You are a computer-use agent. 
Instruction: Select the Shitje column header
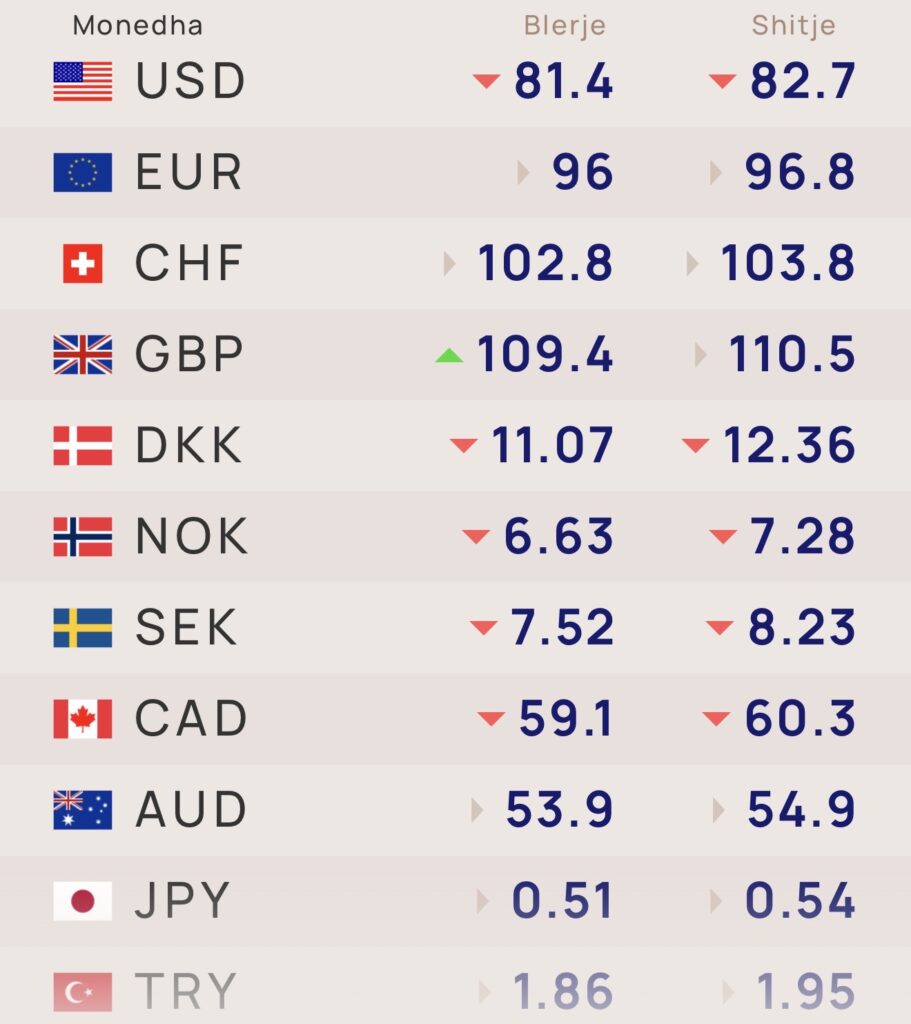(794, 25)
